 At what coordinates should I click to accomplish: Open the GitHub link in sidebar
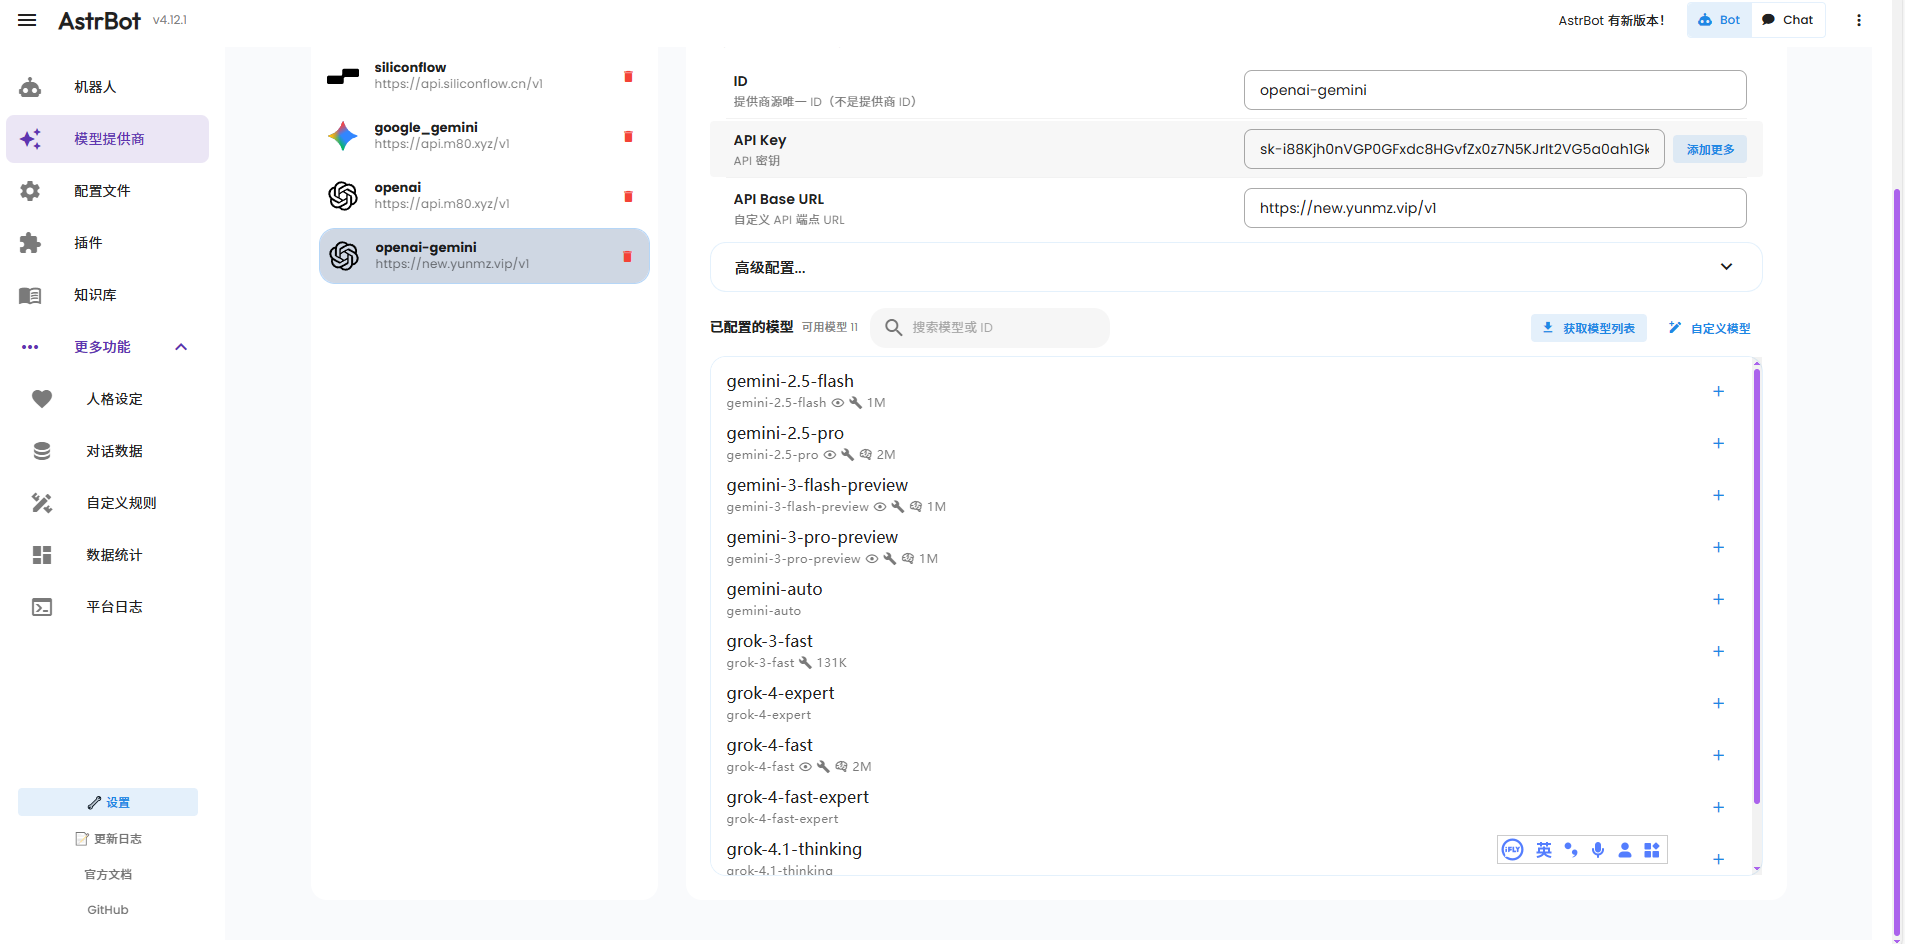pyautogui.click(x=107, y=909)
